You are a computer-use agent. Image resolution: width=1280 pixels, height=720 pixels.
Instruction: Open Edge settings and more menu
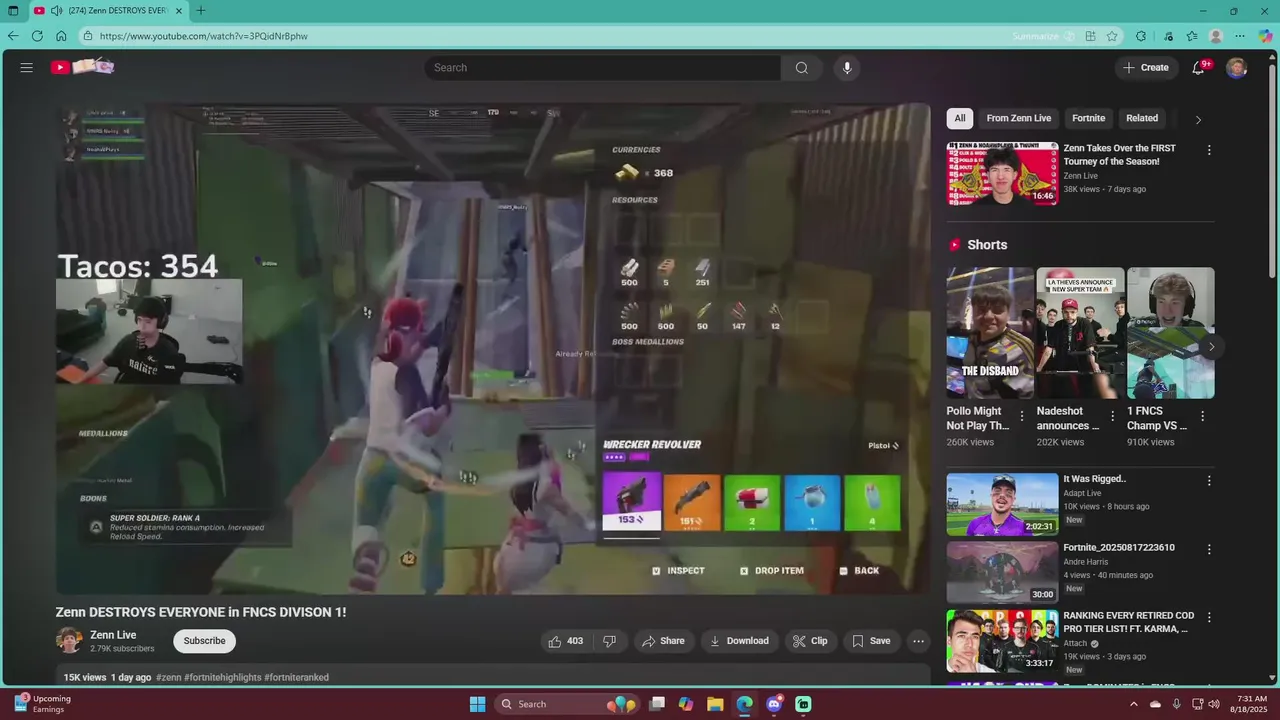pyautogui.click(x=1240, y=36)
